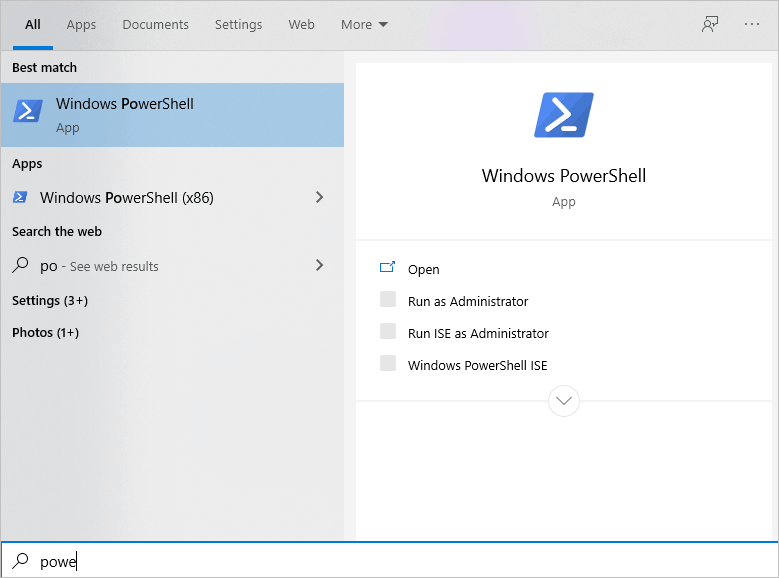Open the three-dots options menu

click(752, 24)
